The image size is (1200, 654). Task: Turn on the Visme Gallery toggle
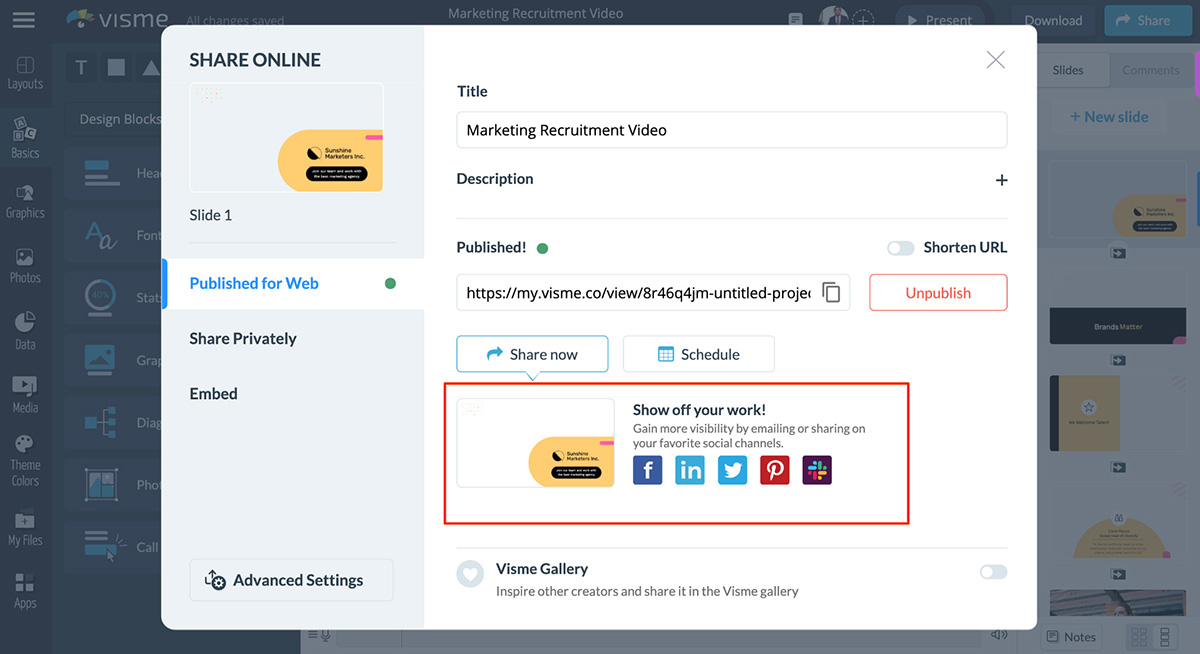(993, 572)
